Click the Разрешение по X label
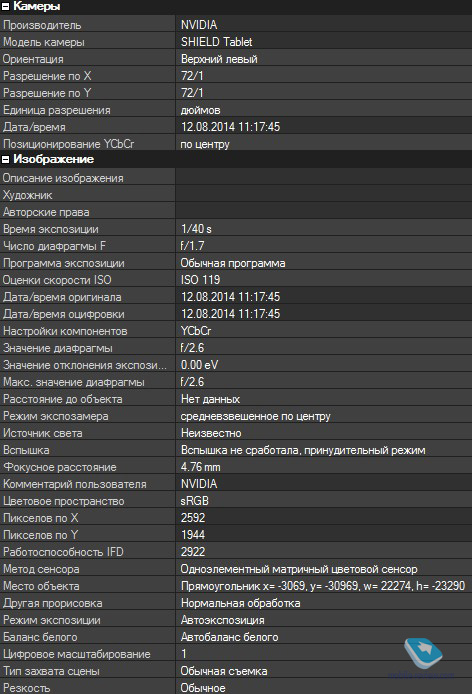This screenshot has height=694, width=472. [x=47, y=76]
